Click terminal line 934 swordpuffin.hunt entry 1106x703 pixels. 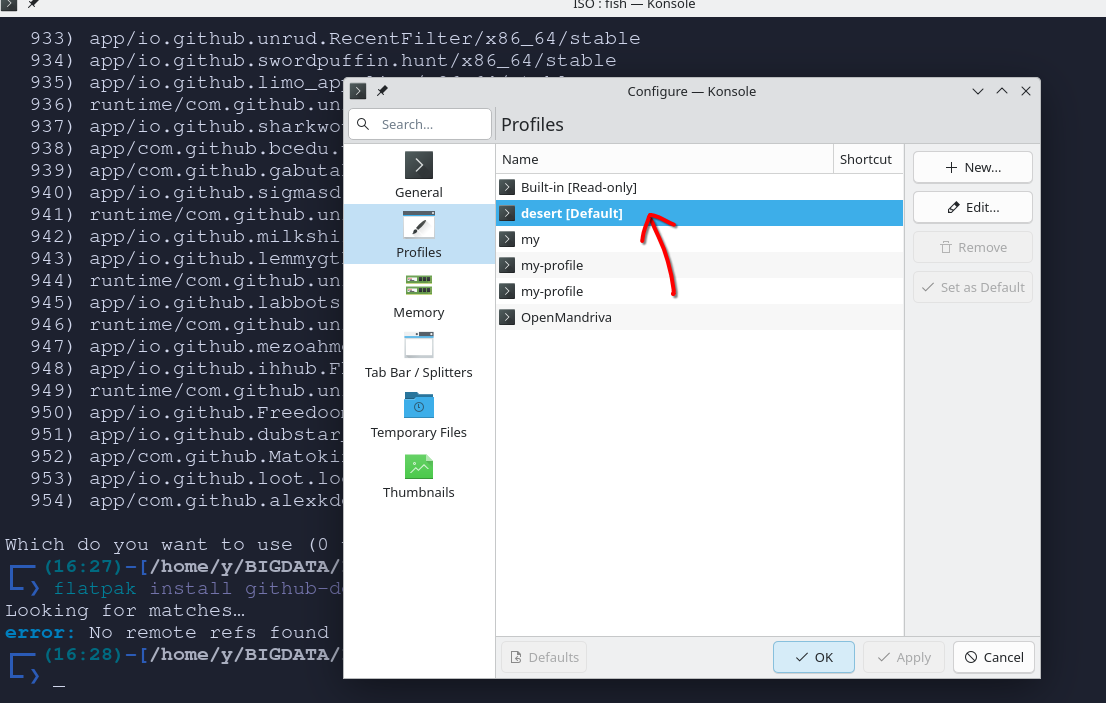pyautogui.click(x=323, y=60)
